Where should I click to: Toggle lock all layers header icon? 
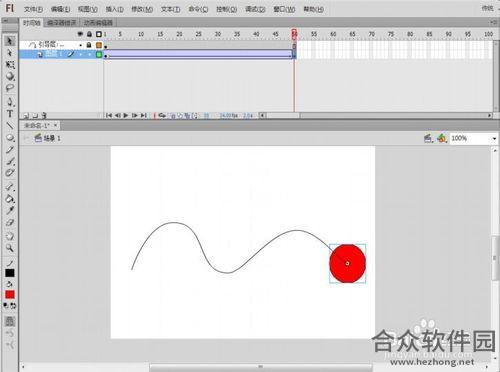tap(89, 34)
